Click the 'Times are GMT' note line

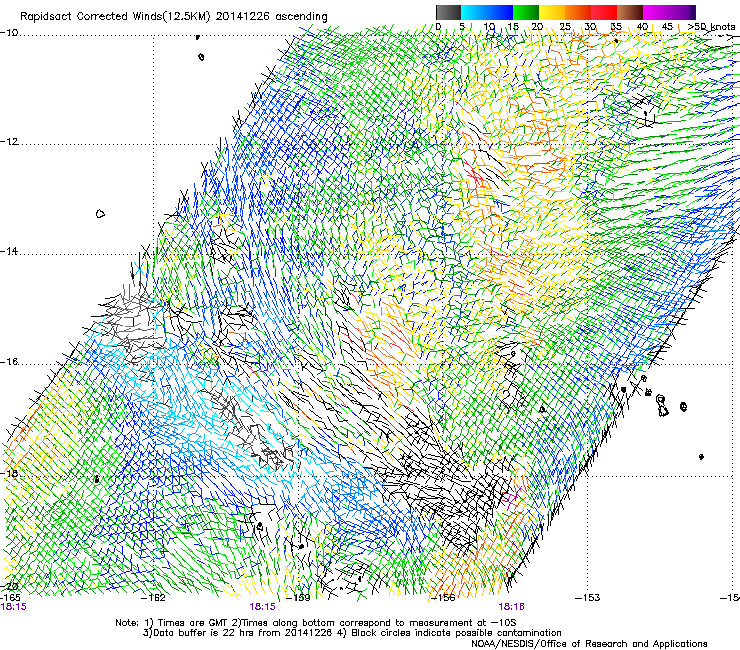click(316, 623)
